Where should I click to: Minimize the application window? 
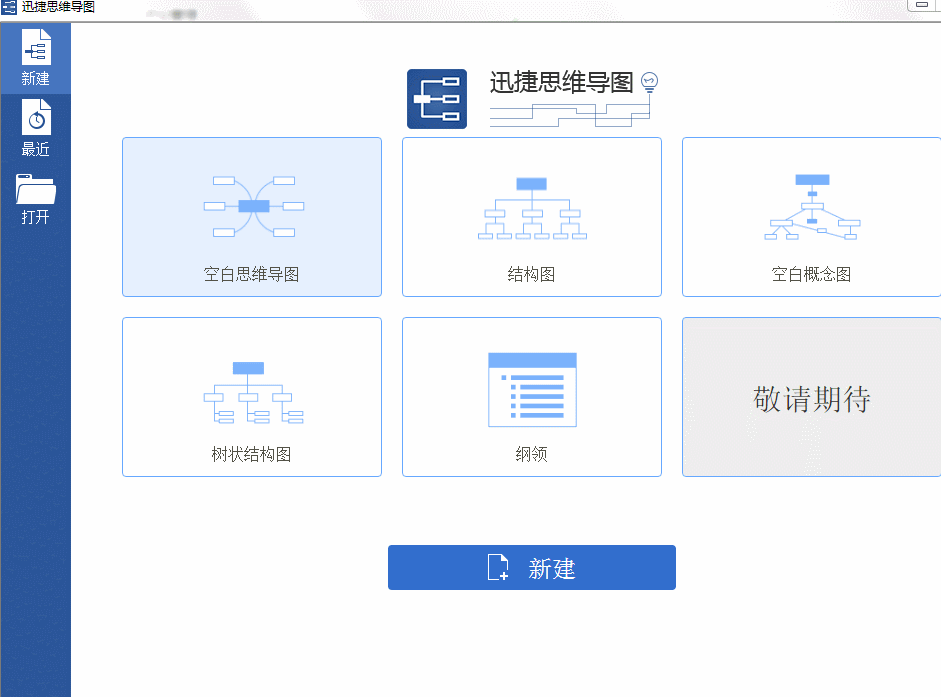(x=922, y=7)
